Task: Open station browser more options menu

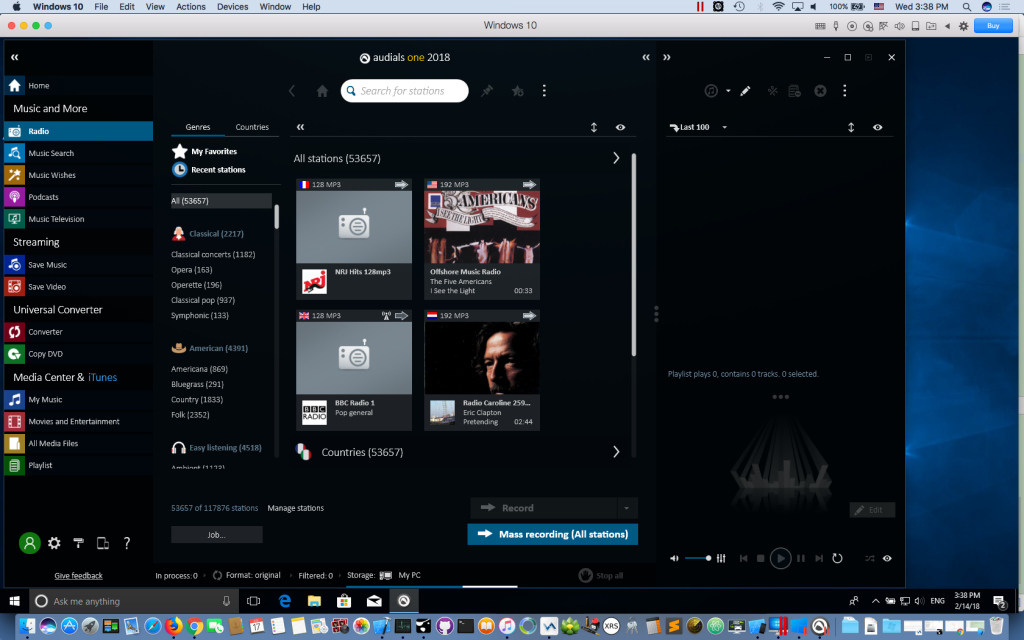Action: click(544, 91)
